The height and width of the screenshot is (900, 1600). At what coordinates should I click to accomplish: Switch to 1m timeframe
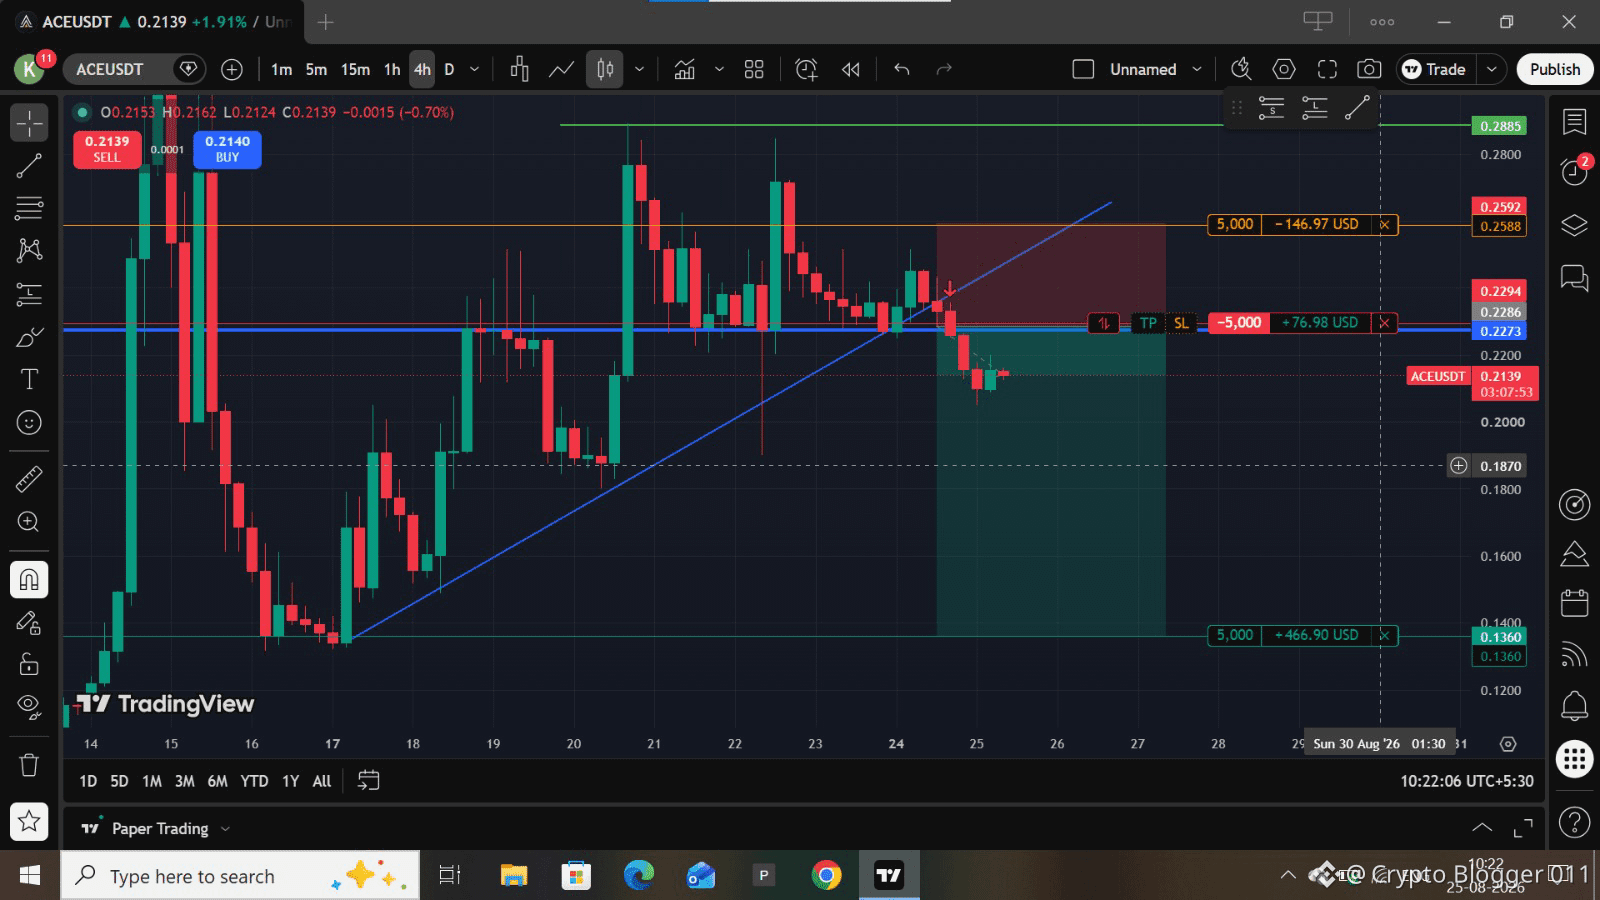pos(282,69)
